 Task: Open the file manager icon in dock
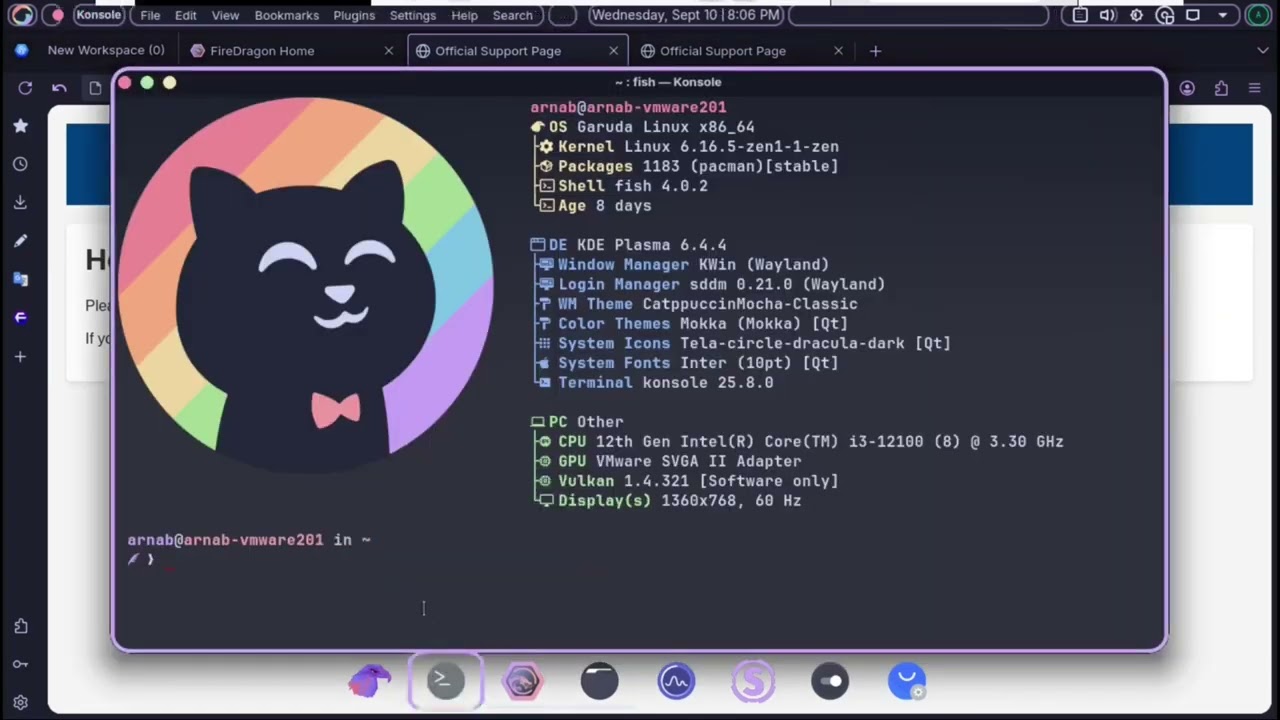click(599, 682)
